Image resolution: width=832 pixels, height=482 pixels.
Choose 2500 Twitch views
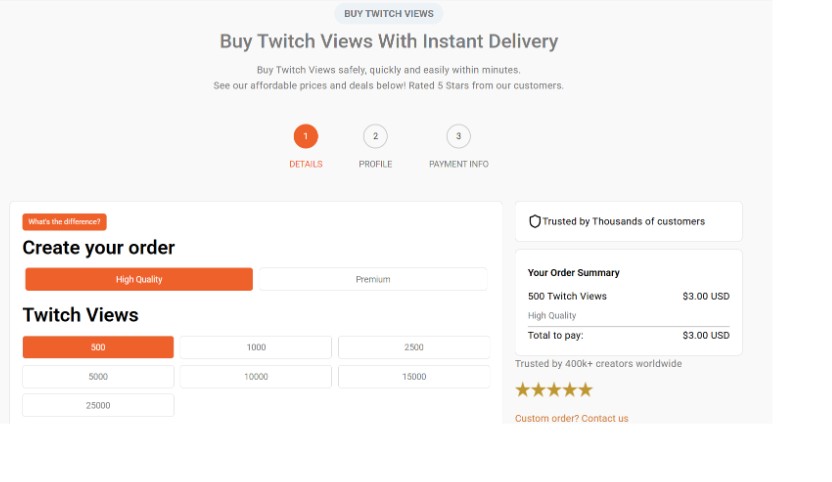(x=414, y=347)
